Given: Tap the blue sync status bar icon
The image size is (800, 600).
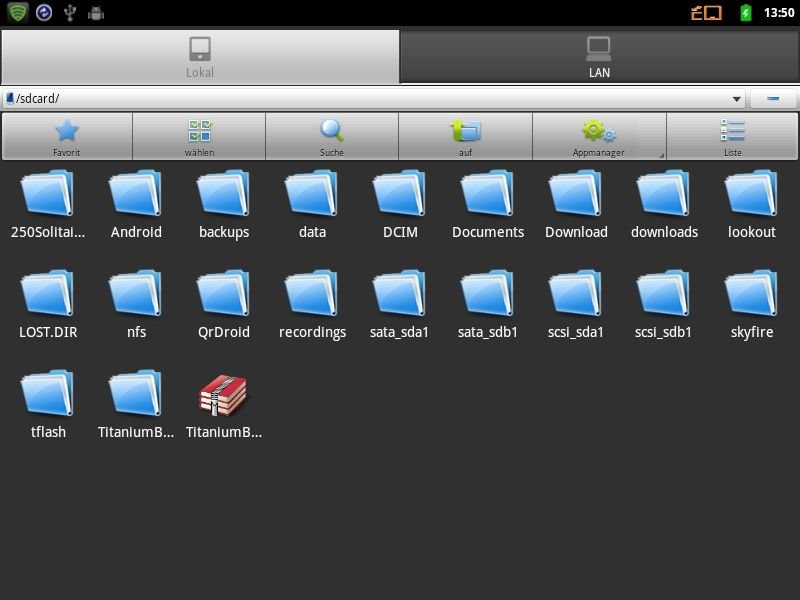Looking at the screenshot, I should (44, 12).
